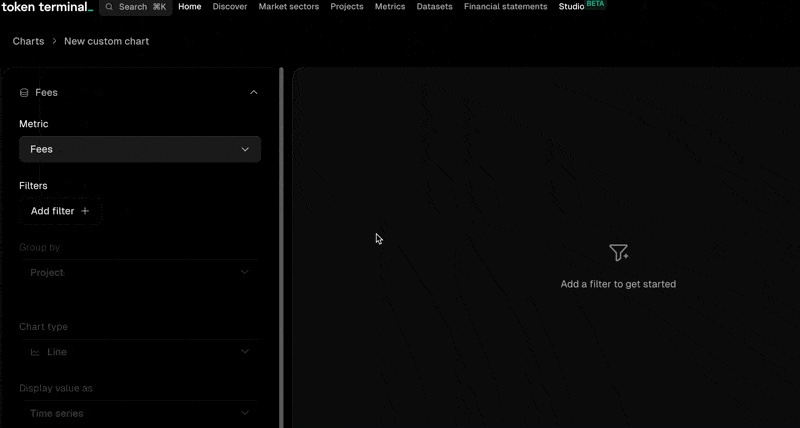
Task: Click the Add filter button
Action: pos(60,211)
